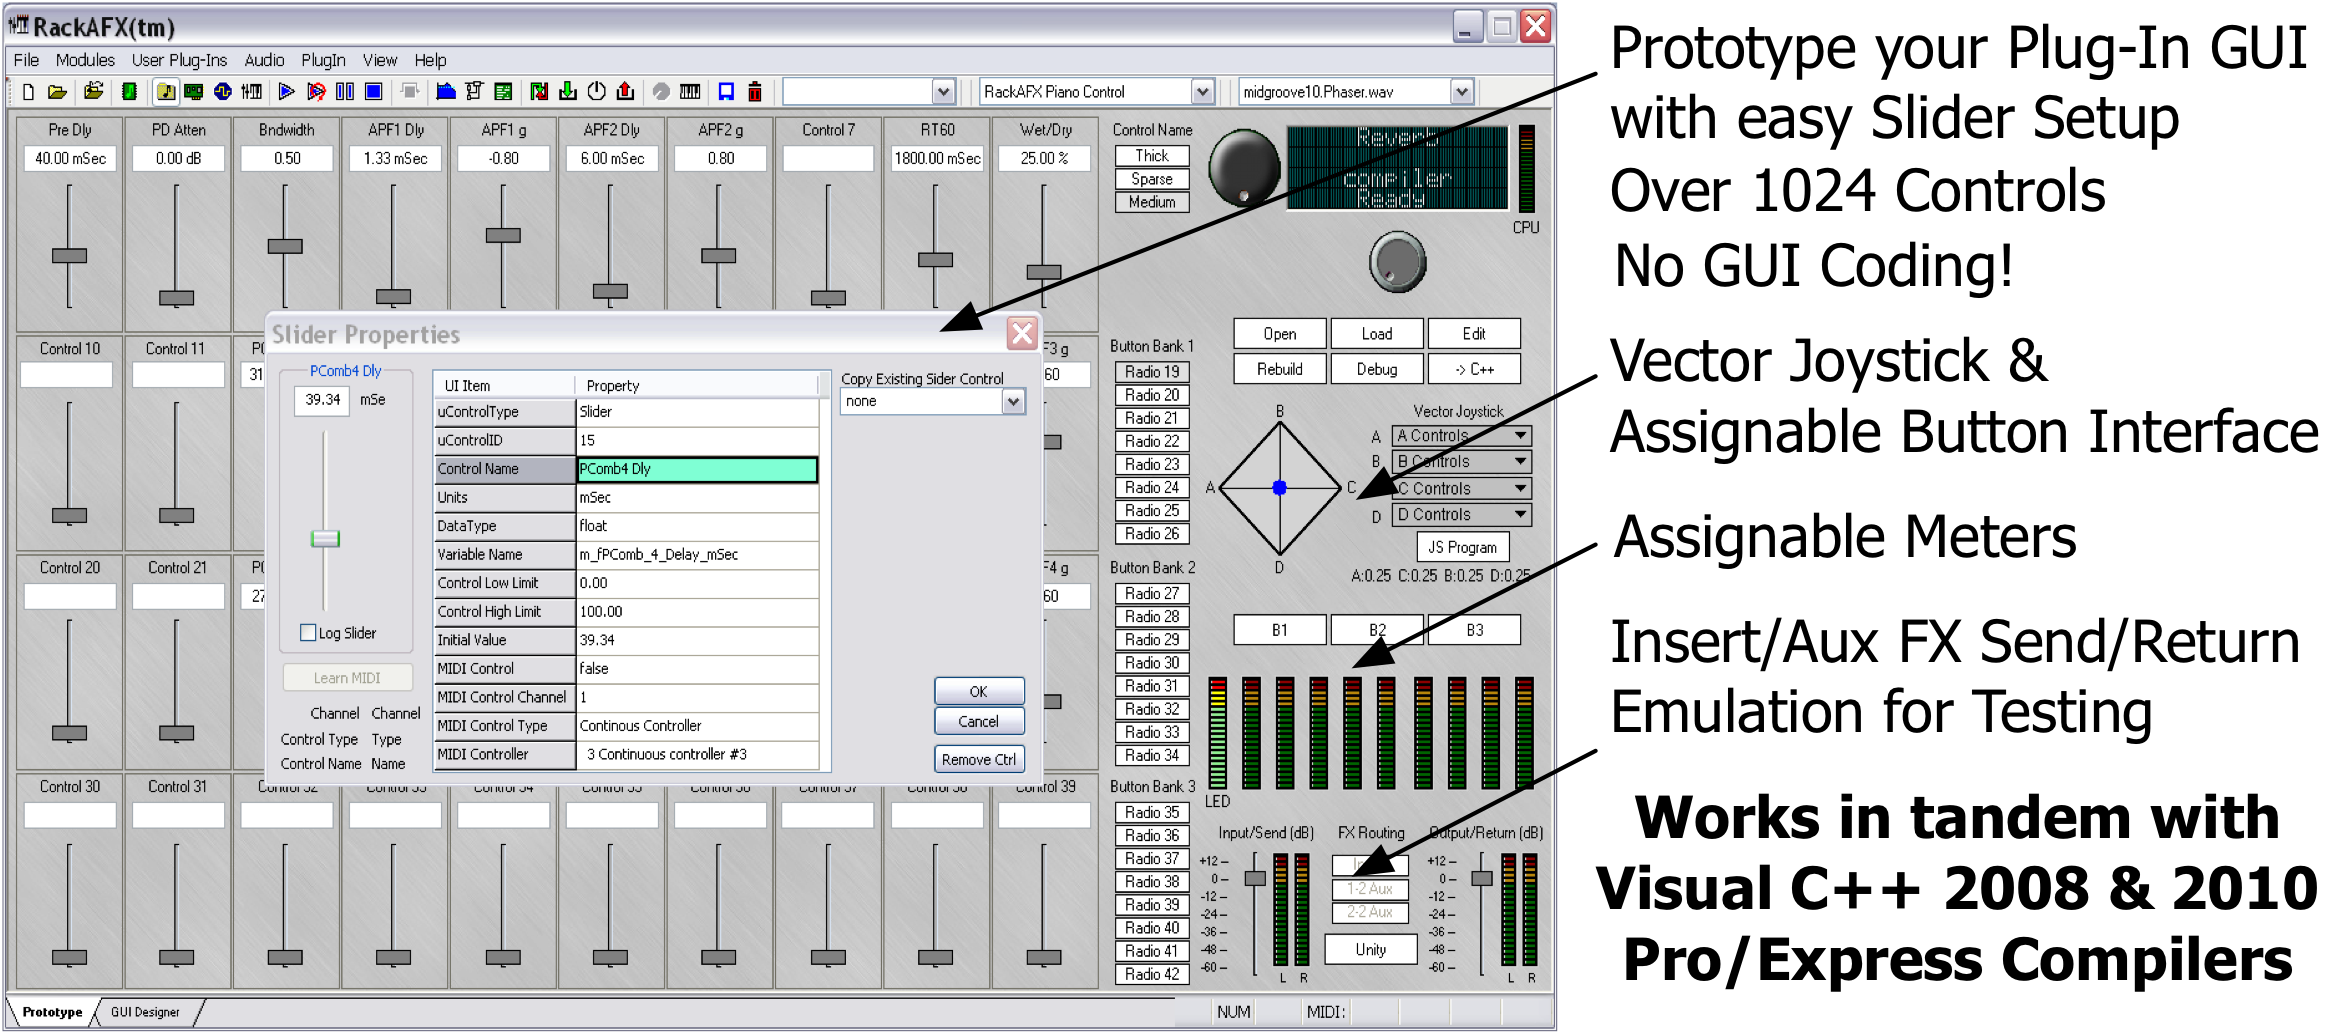The image size is (2333, 1033).
Task: Click the blue Play button in toolbar
Action: [x=287, y=92]
